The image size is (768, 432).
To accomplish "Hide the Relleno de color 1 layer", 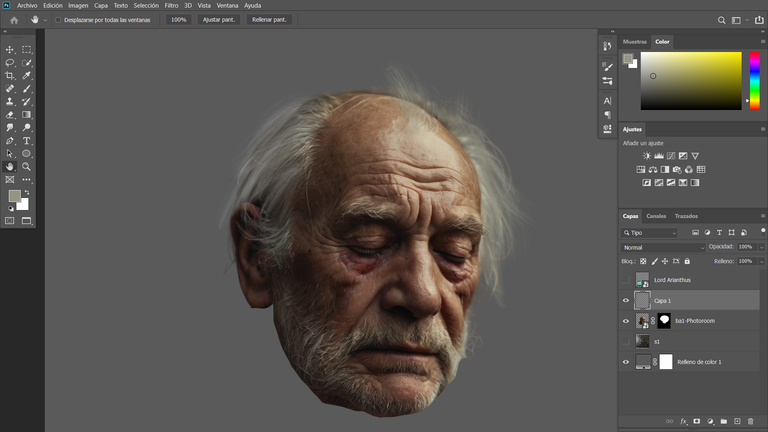I will coord(626,362).
